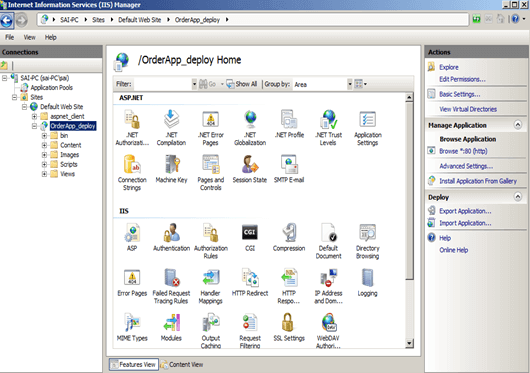Open Handler Mappings feature
The width and height of the screenshot is (530, 373).
tap(211, 287)
